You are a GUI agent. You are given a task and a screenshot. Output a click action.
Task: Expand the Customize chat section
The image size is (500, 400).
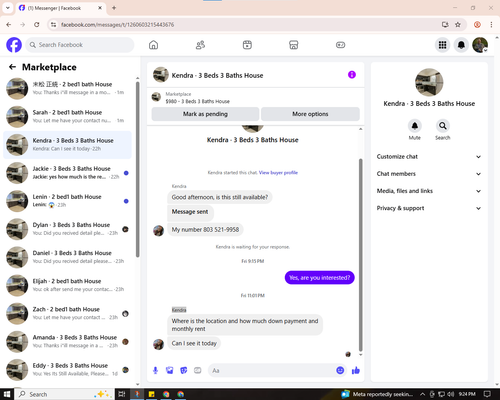tap(429, 157)
